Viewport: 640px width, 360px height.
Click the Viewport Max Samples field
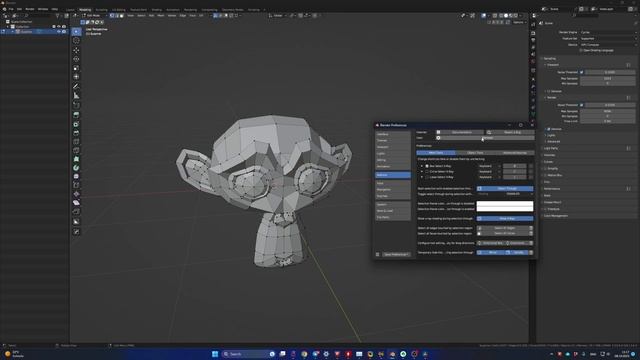click(608, 78)
